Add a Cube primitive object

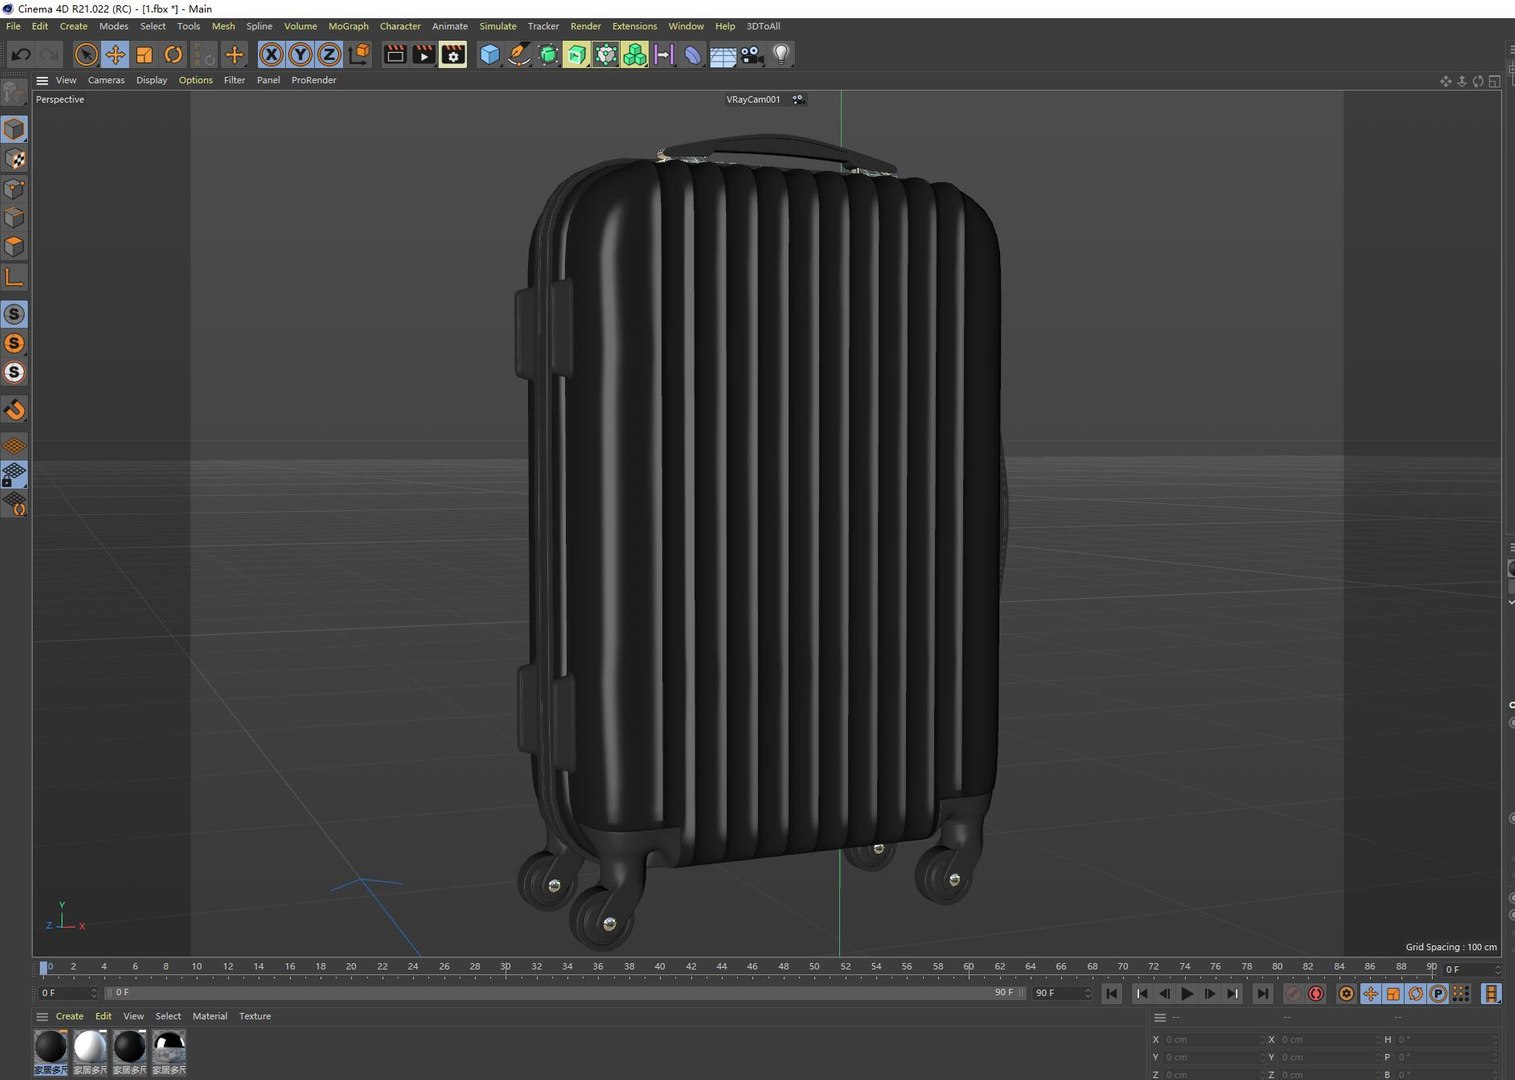tap(489, 55)
